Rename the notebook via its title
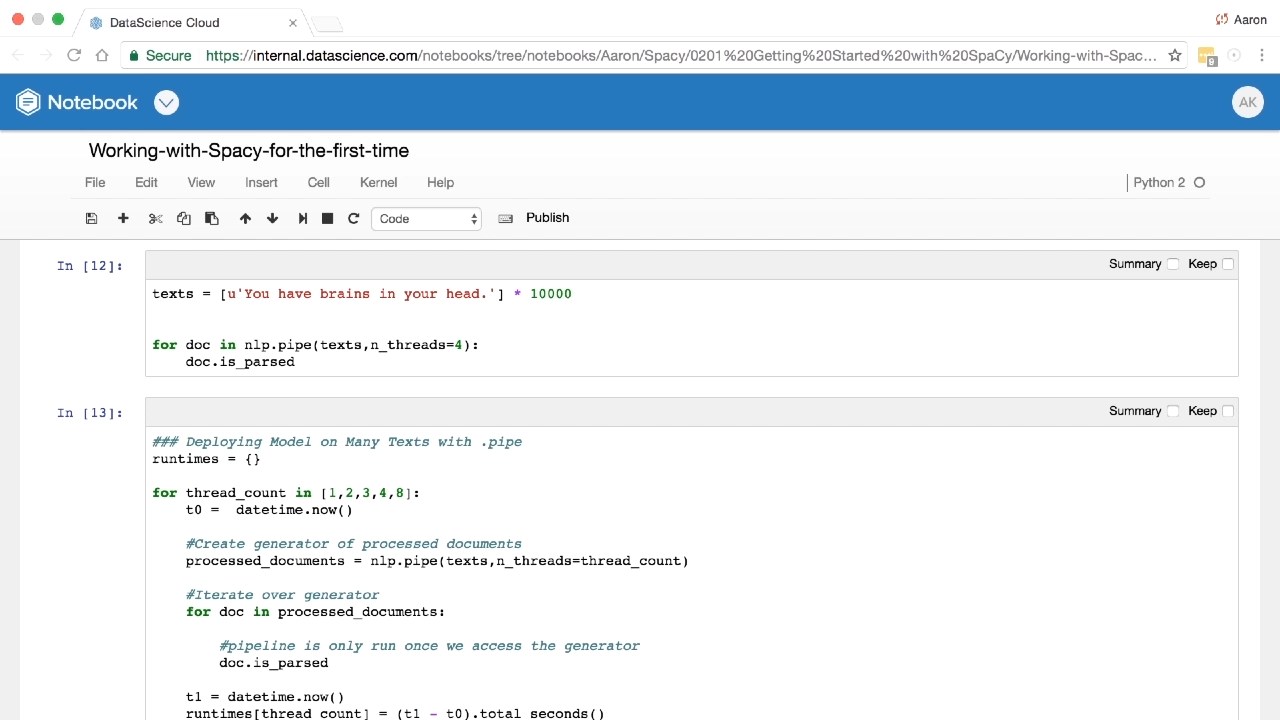Viewport: 1280px width, 720px height. [x=249, y=150]
